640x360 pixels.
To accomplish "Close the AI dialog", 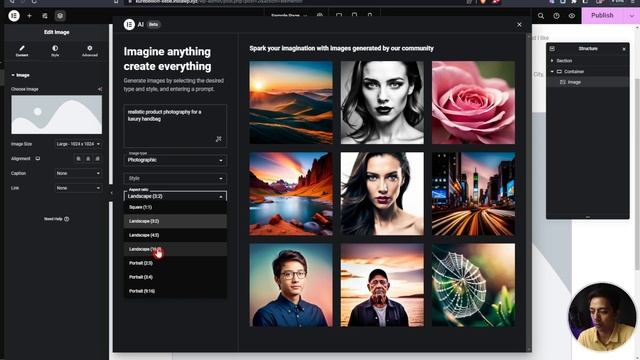I will 519,25.
